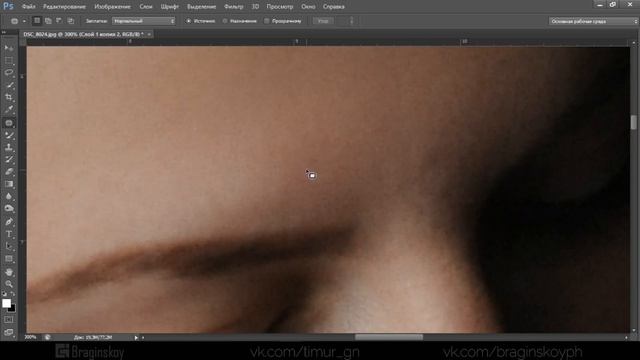This screenshot has width=640, height=360.
Task: Open the Заплатка mode dropdown (Нормальный)
Action: tap(144, 21)
